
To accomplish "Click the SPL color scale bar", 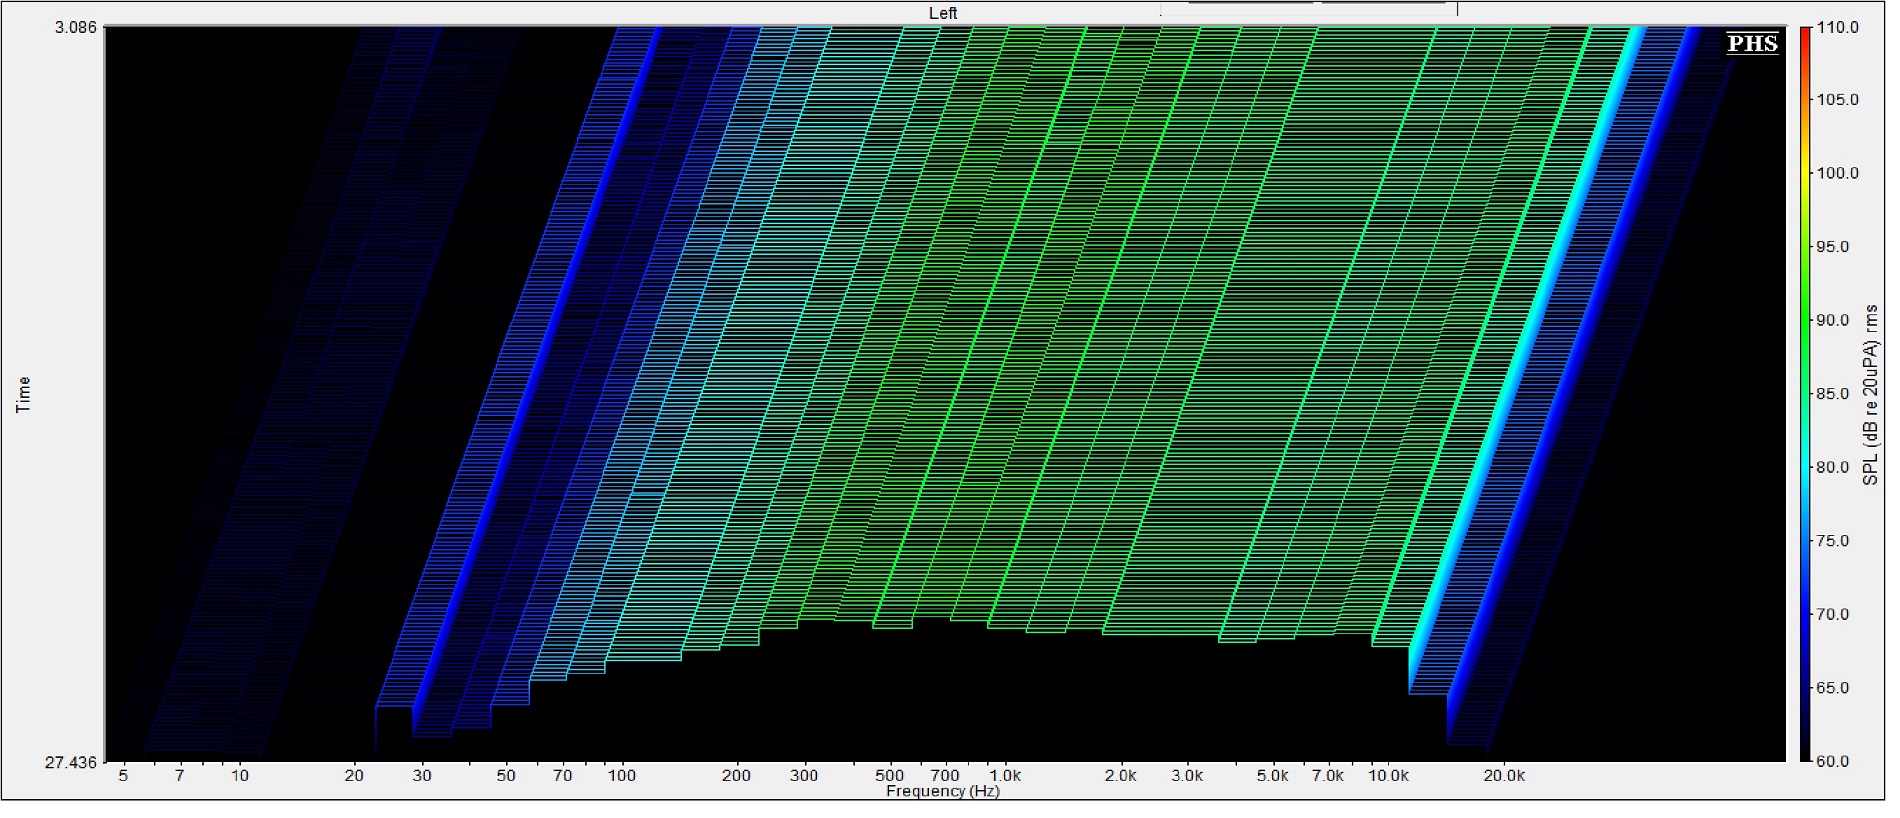I will click(x=1805, y=393).
